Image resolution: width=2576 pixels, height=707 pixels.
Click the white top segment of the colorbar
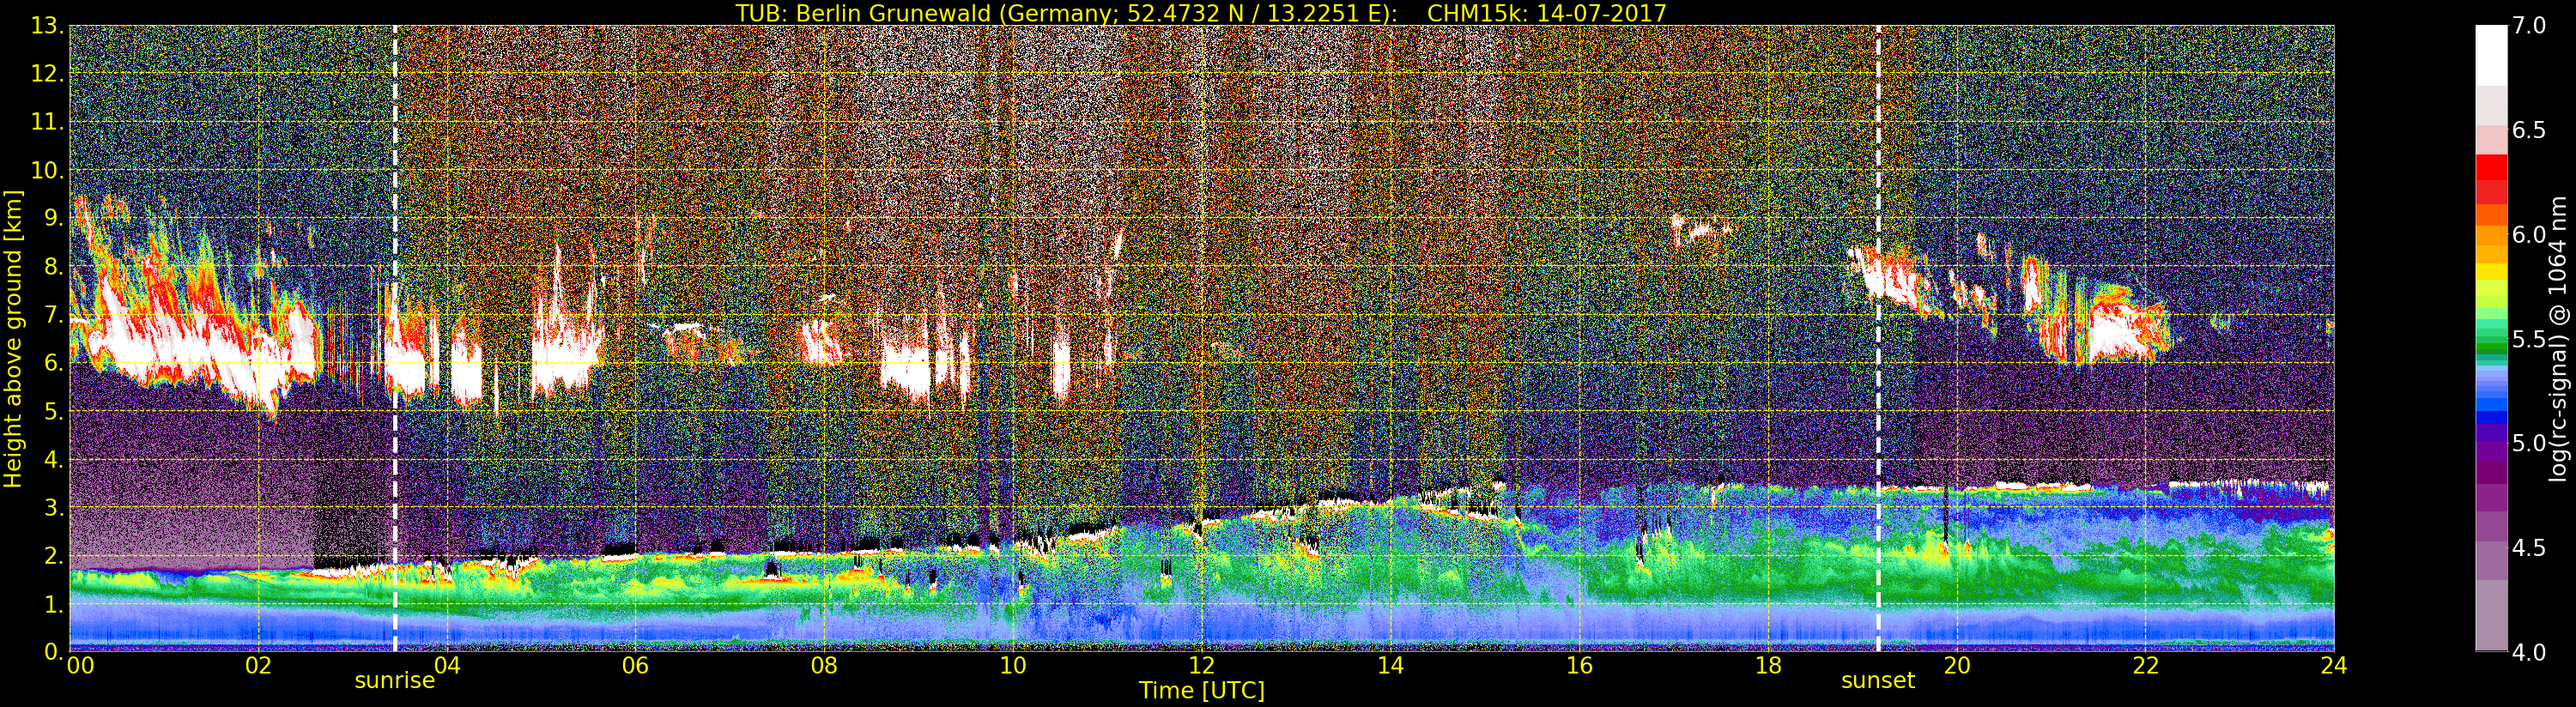(x=2491, y=56)
